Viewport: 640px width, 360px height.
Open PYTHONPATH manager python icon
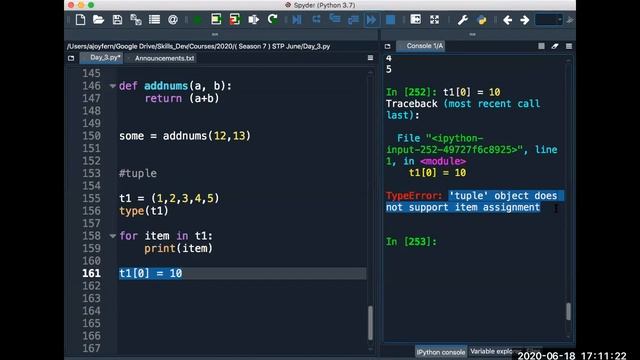coord(482,20)
